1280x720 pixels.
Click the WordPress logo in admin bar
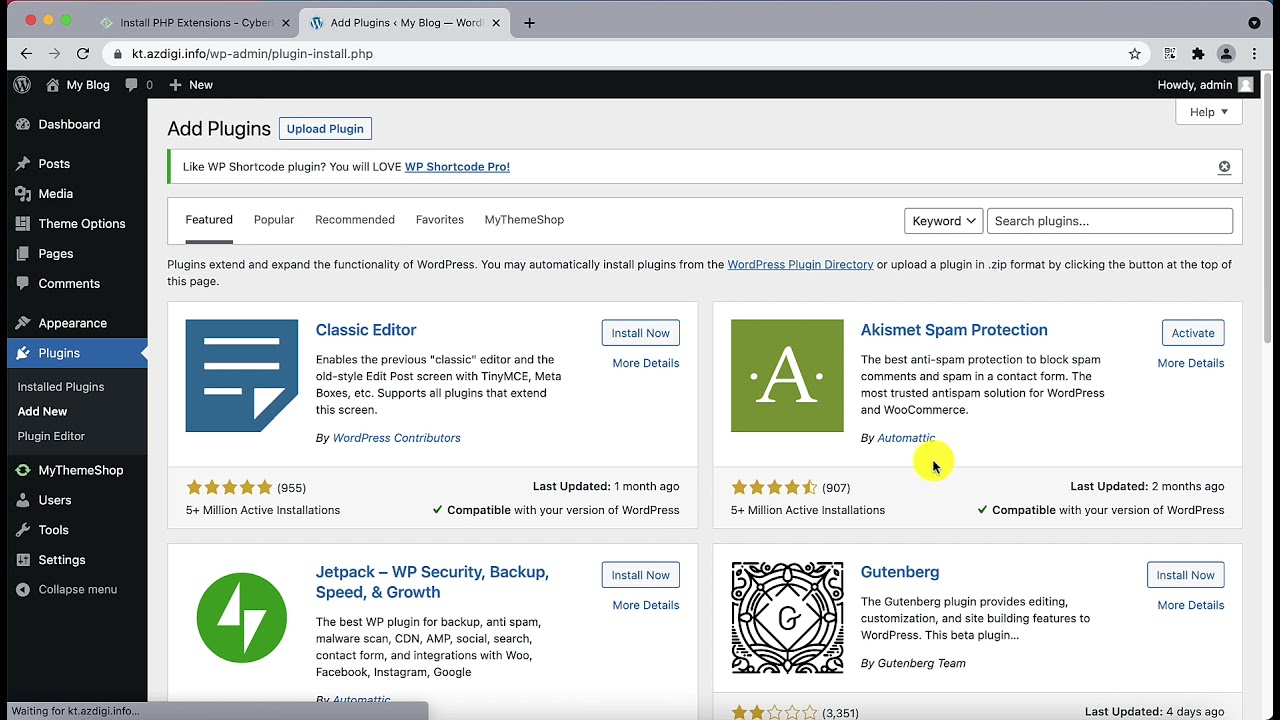[22, 85]
